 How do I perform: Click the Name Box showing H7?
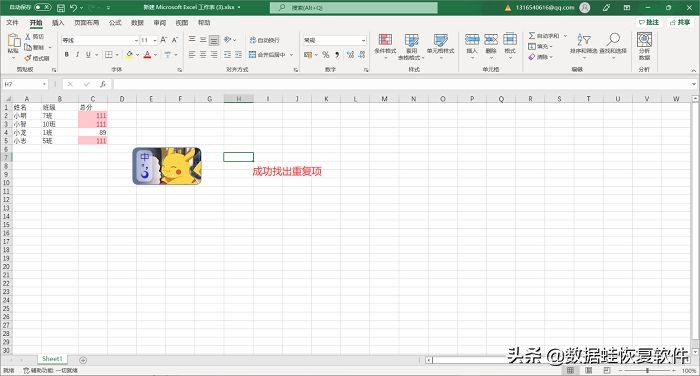pyautogui.click(x=25, y=84)
